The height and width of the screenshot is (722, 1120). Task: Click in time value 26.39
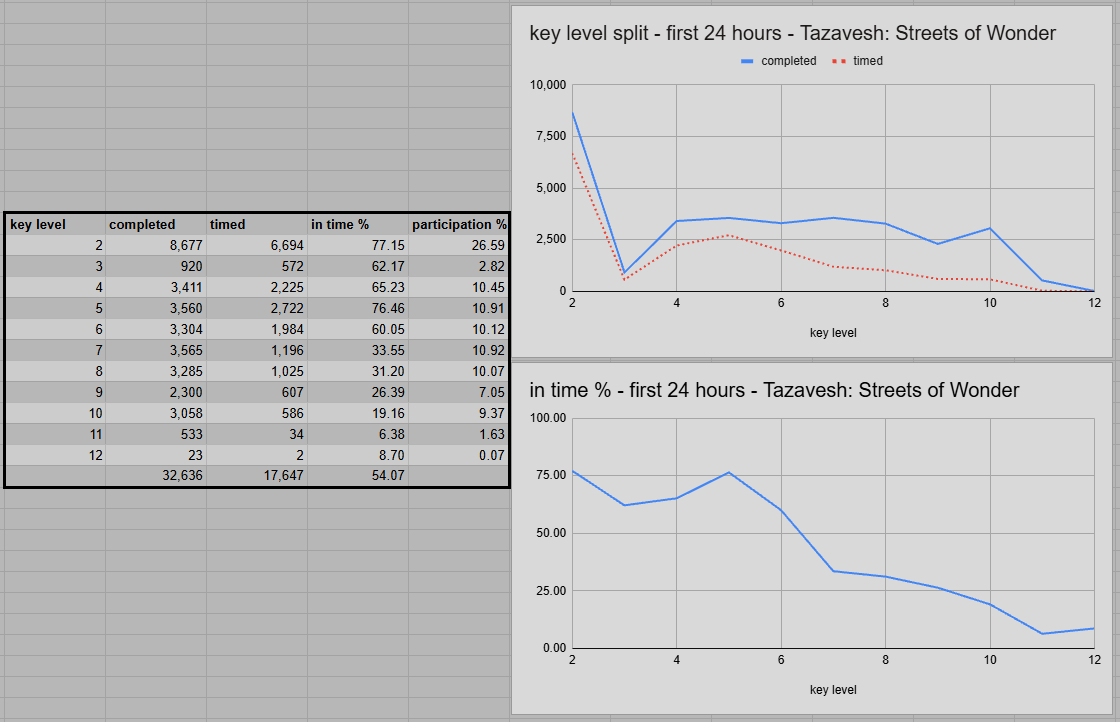358,392
